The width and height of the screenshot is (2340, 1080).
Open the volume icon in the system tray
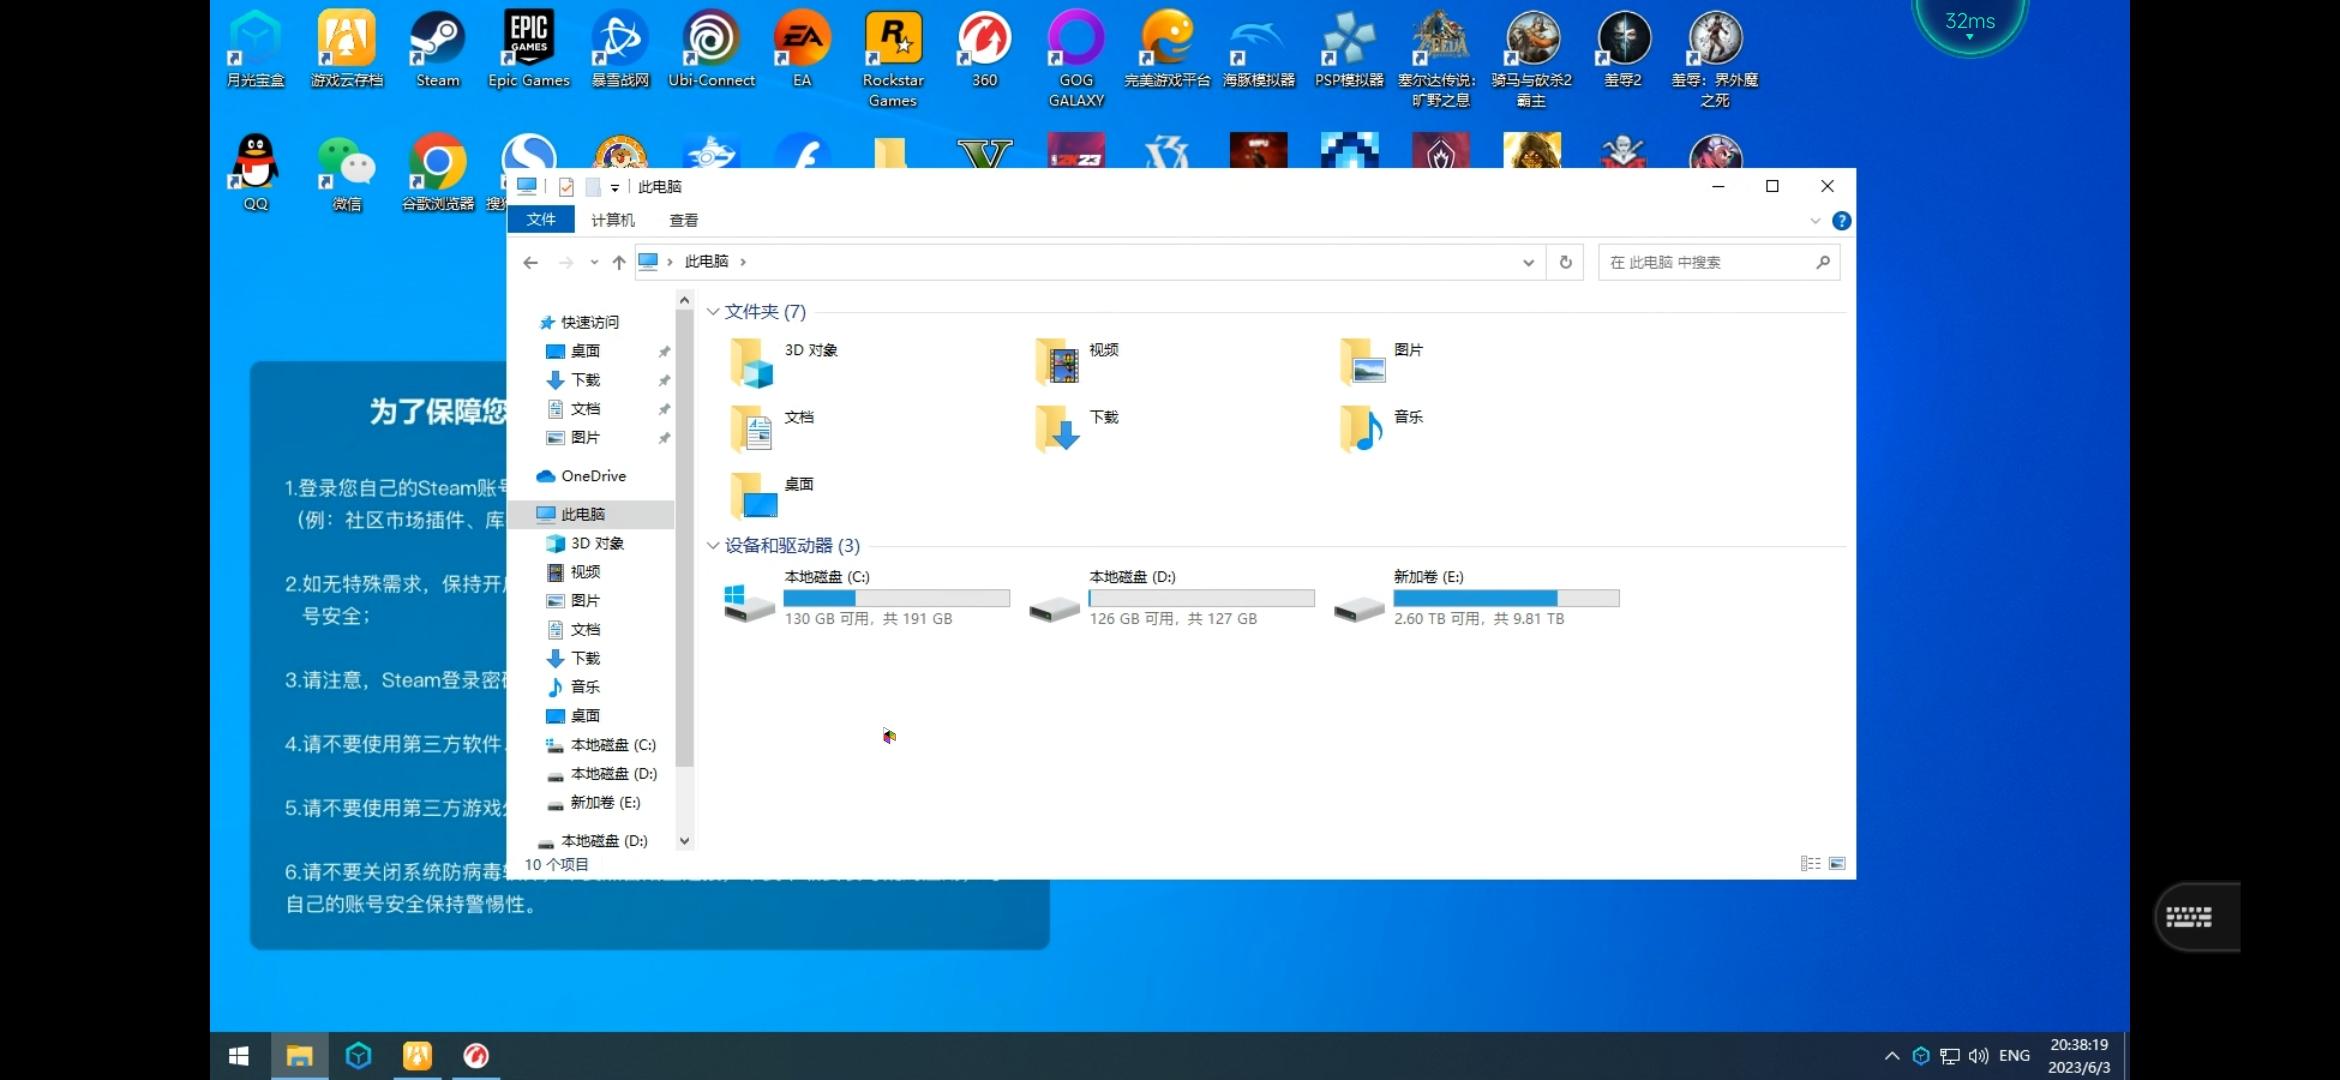coord(1978,1056)
